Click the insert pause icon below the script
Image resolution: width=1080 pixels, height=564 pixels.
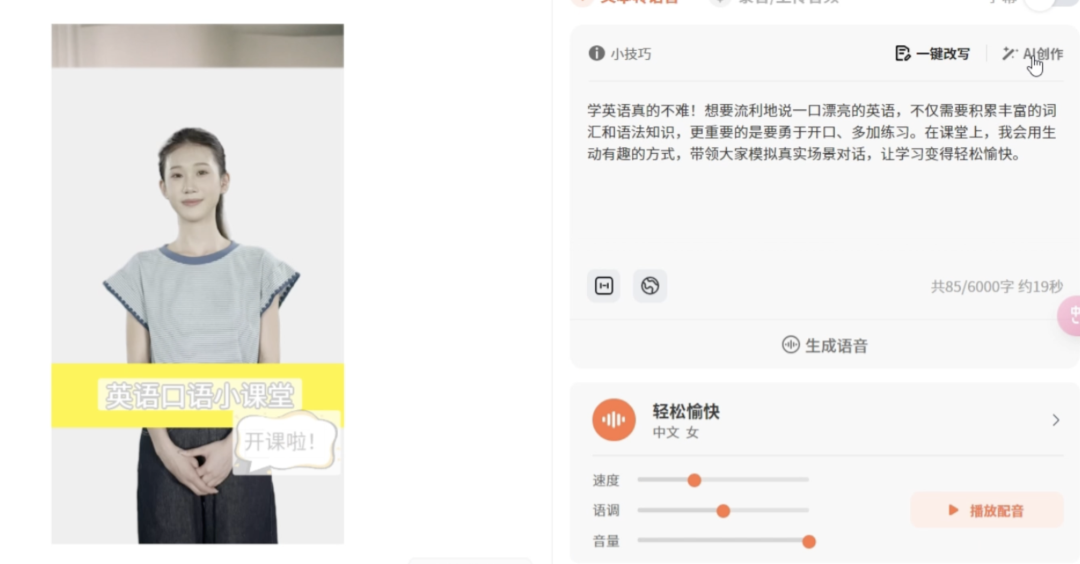click(x=604, y=285)
